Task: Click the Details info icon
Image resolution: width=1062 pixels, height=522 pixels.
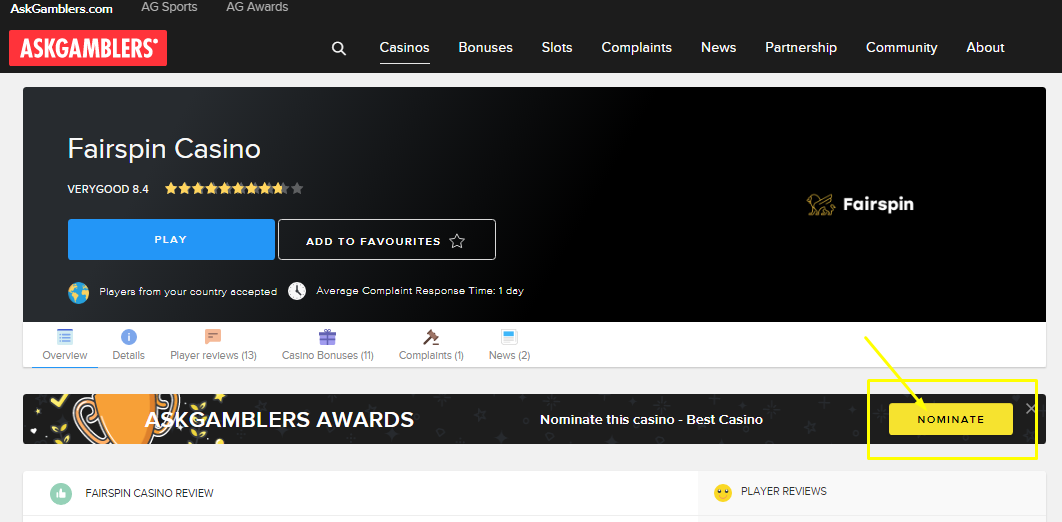Action: pos(129,336)
